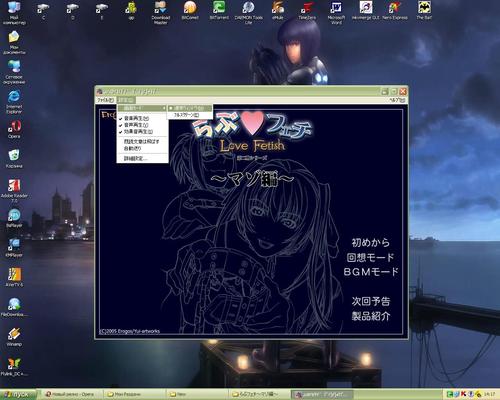Open 回想モード (recollection mode)

tap(371, 257)
